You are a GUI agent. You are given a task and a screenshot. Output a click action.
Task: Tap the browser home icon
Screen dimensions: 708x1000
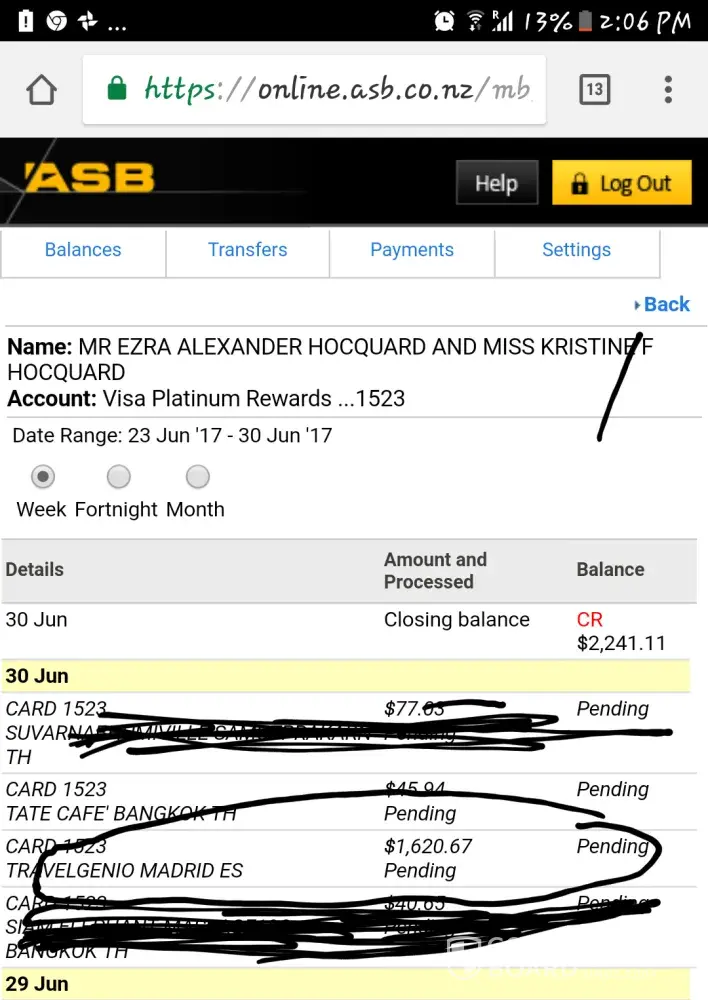(x=41, y=89)
